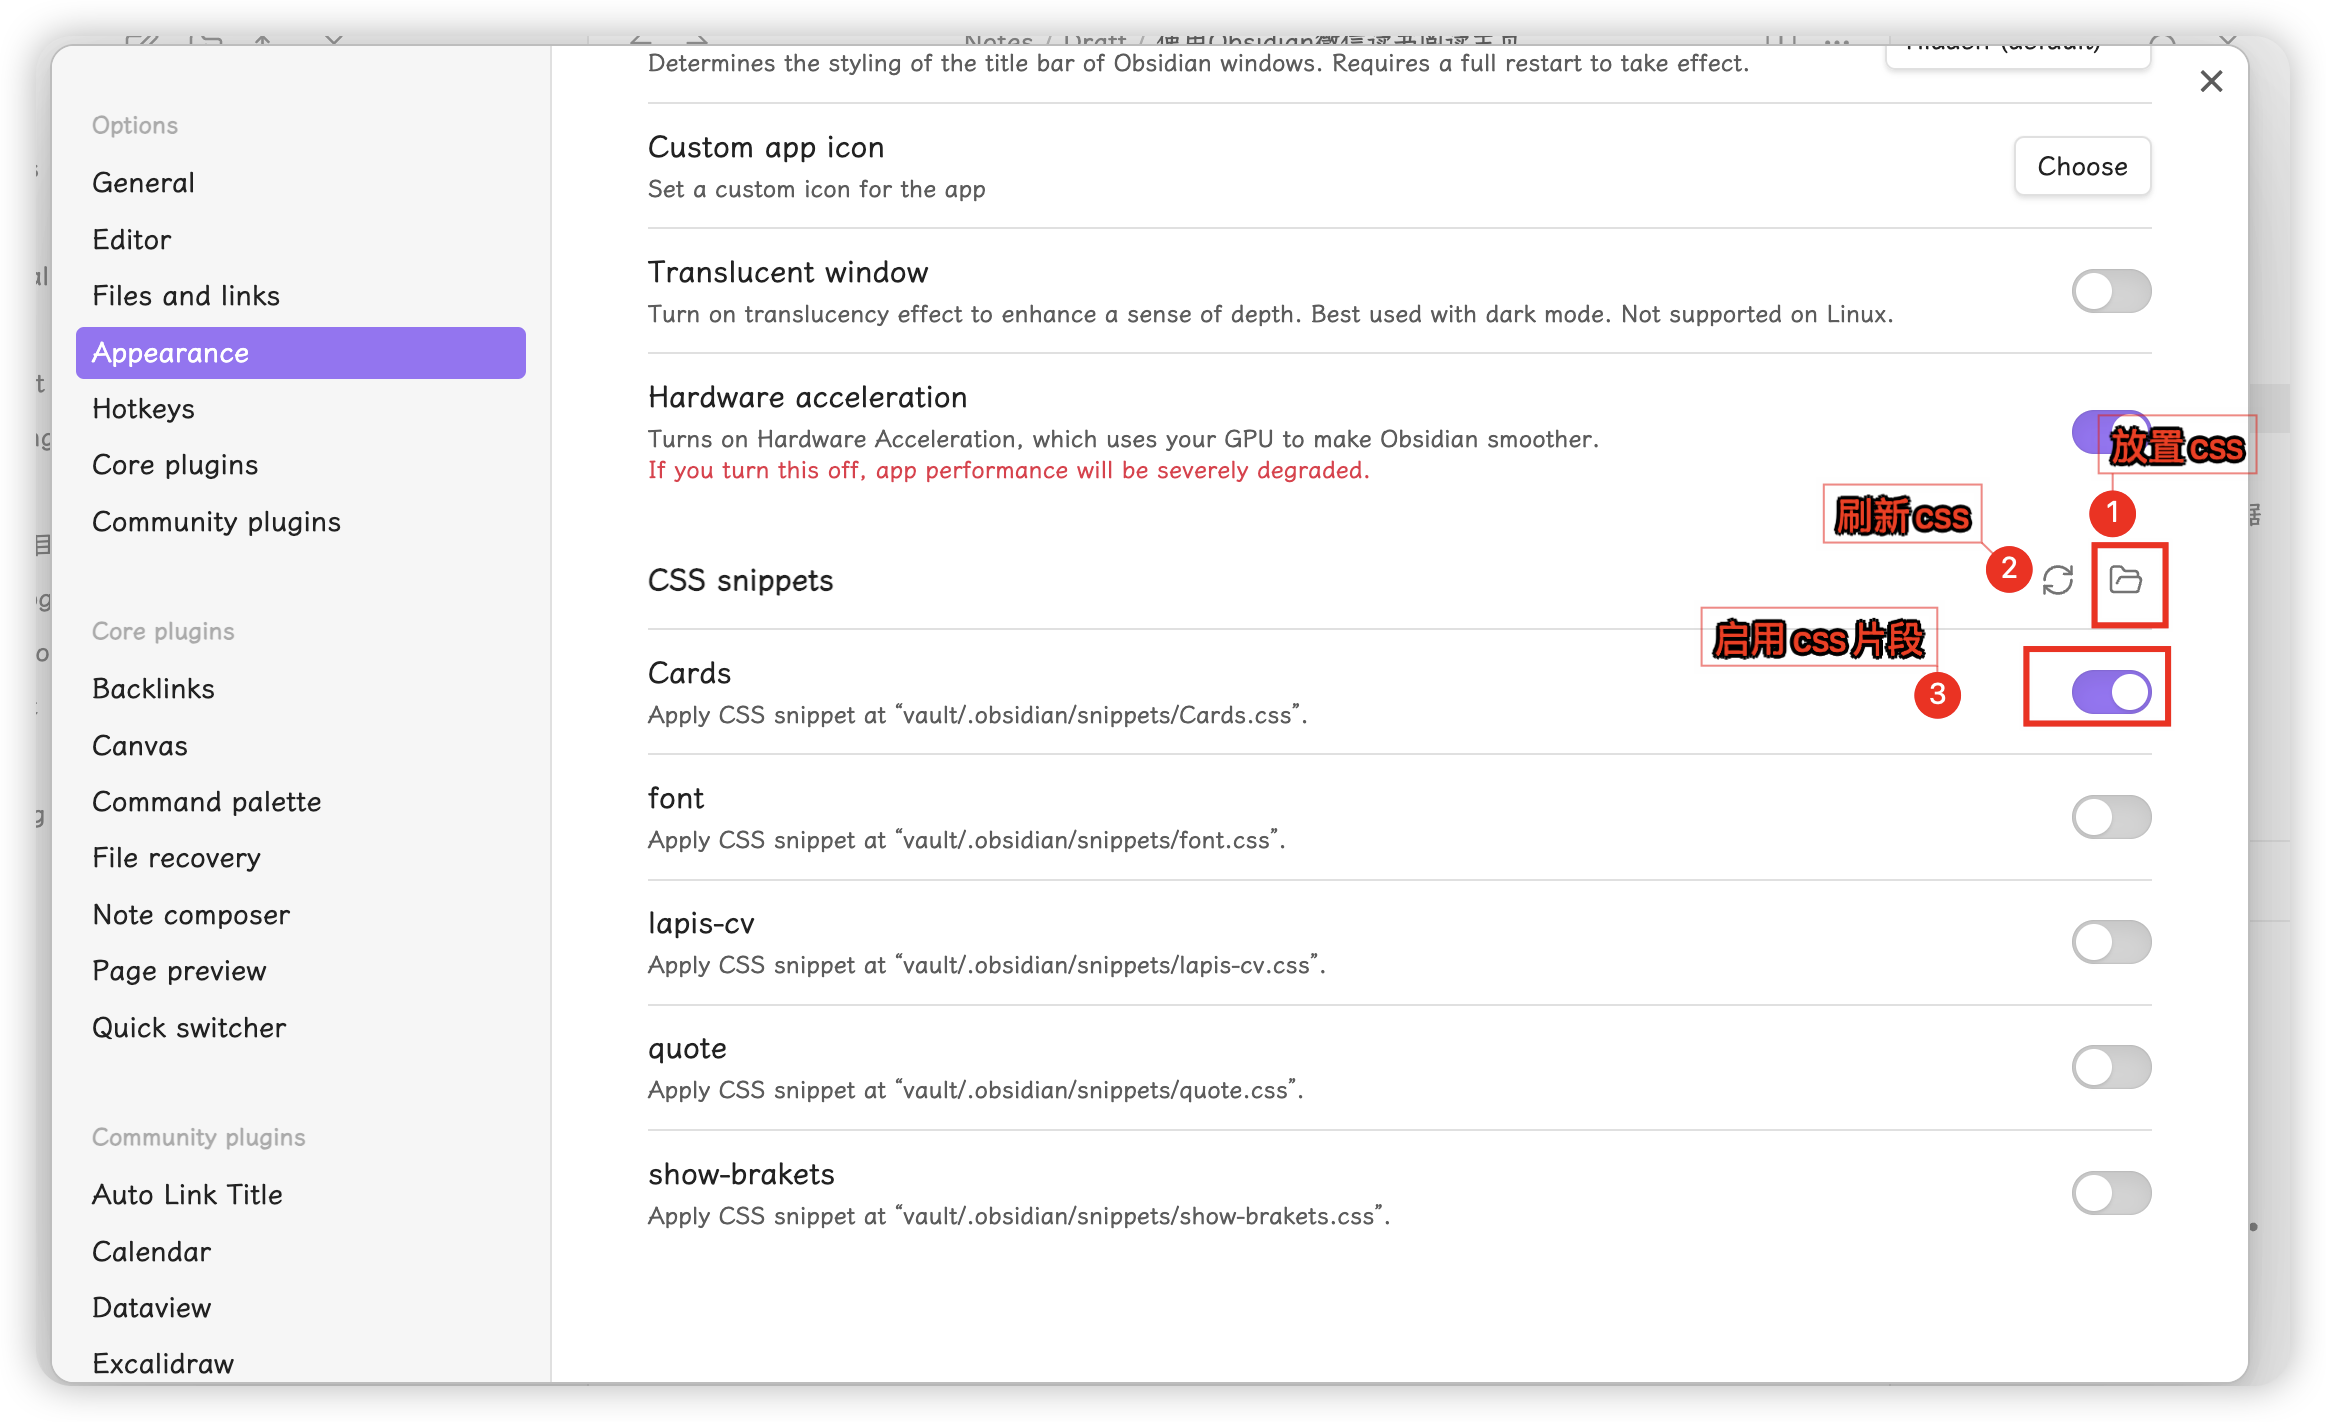Click Choose for custom app icon

point(2082,167)
